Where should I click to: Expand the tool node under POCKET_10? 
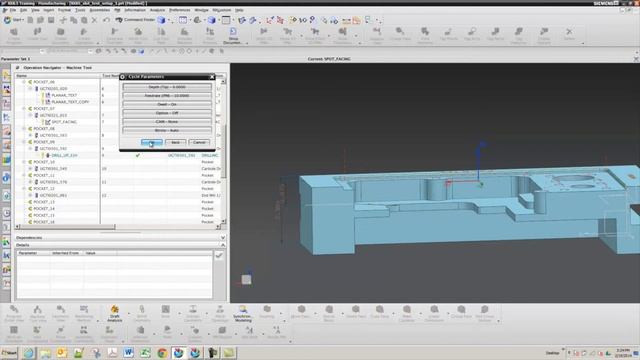point(30,169)
